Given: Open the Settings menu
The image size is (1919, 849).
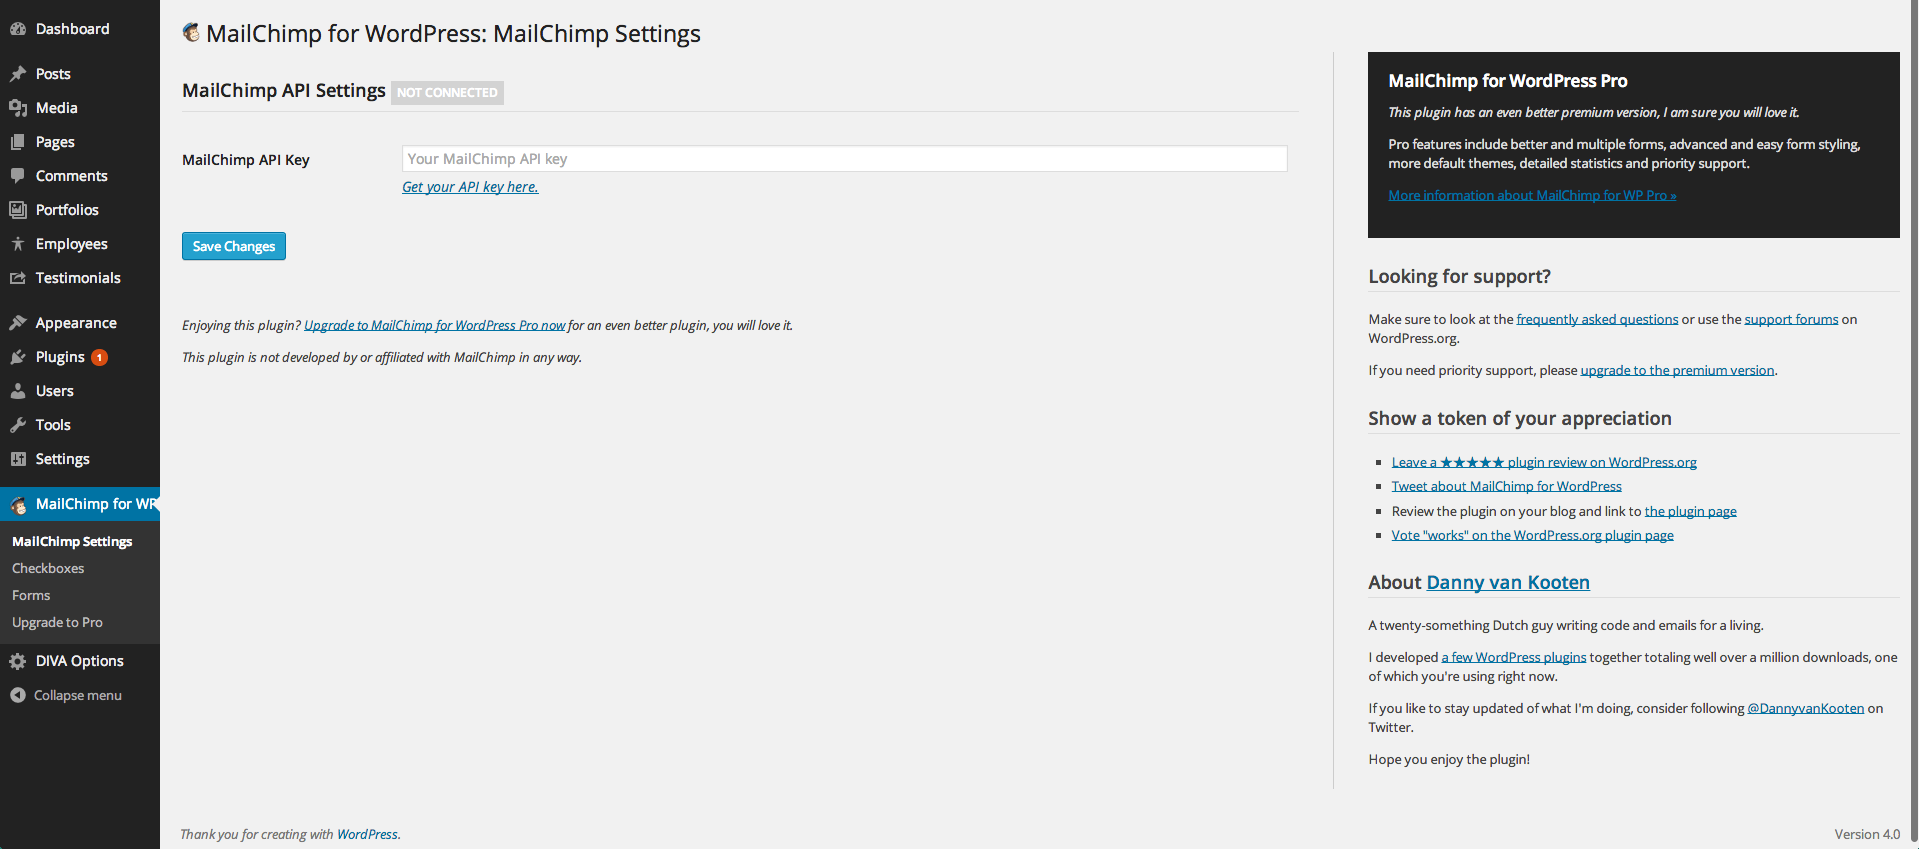Looking at the screenshot, I should 62,459.
